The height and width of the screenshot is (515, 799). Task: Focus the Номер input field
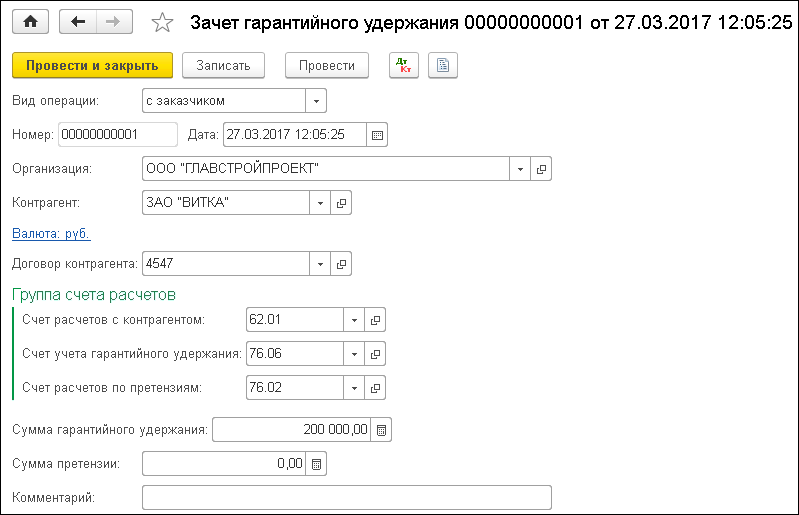tap(118, 134)
